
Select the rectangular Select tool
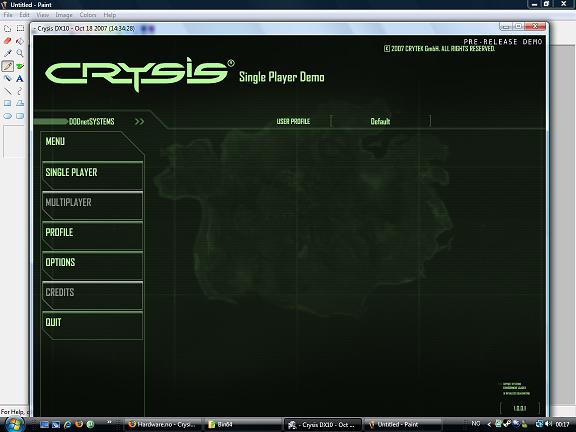pos(20,29)
